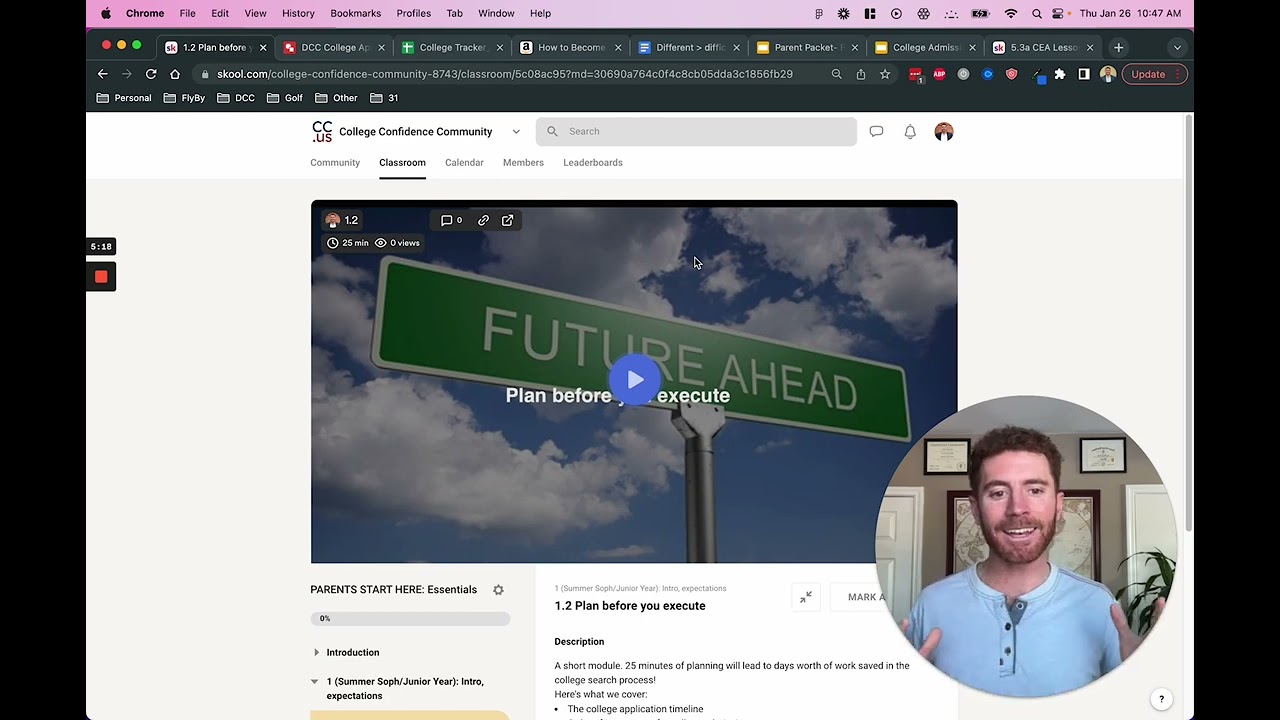The image size is (1280, 720).
Task: Switch to the Parent Packet browser tab
Action: [x=806, y=47]
